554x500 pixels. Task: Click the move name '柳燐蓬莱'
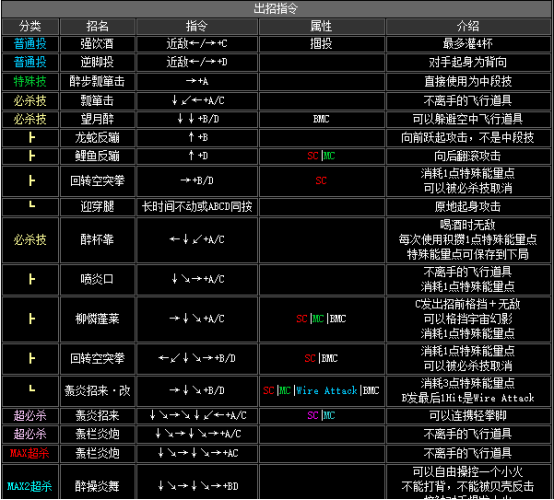[97, 319]
